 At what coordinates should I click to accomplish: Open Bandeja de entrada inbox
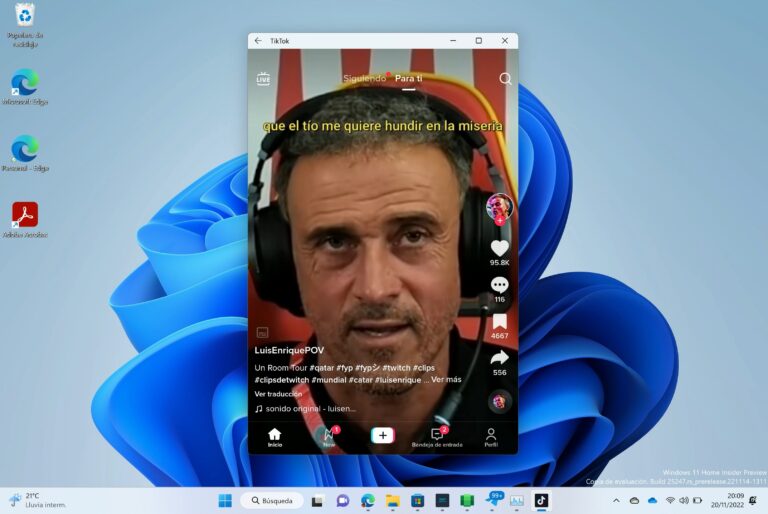pyautogui.click(x=437, y=437)
